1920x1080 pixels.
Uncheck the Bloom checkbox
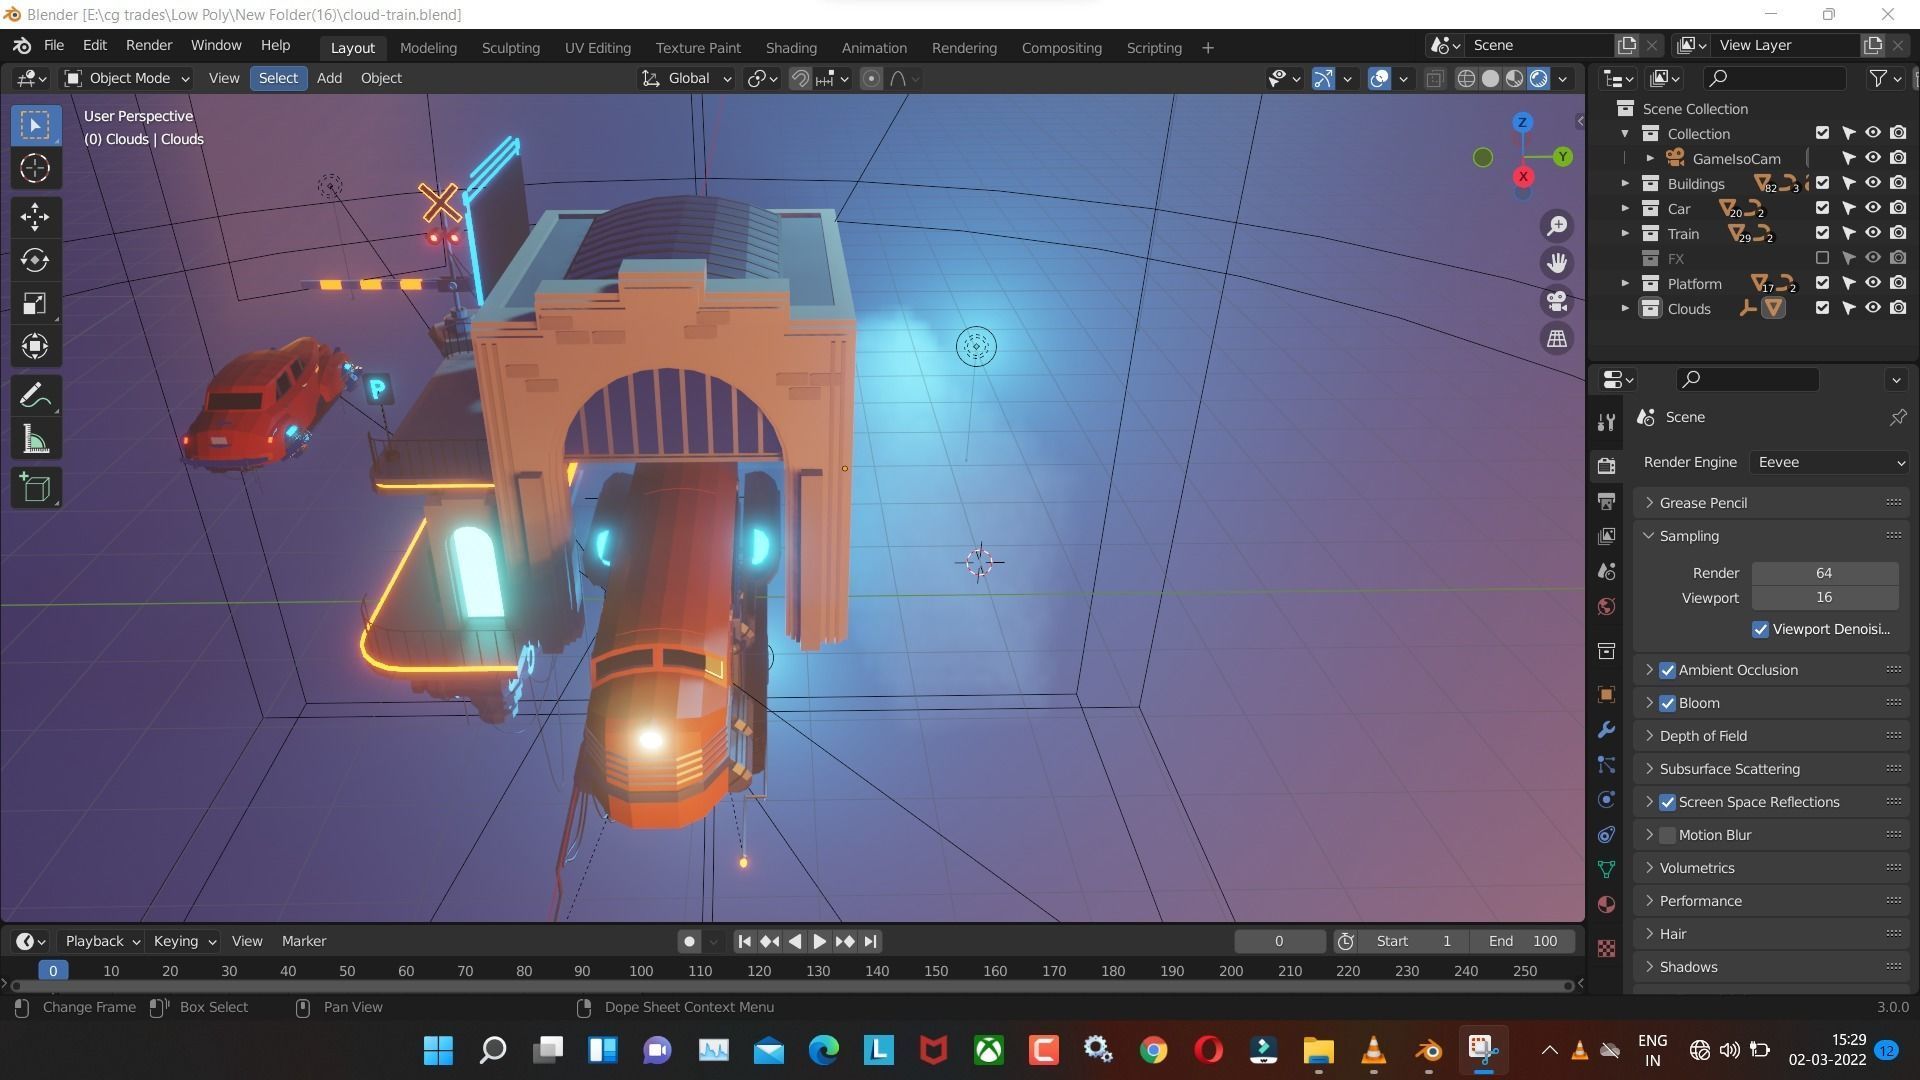1667,703
